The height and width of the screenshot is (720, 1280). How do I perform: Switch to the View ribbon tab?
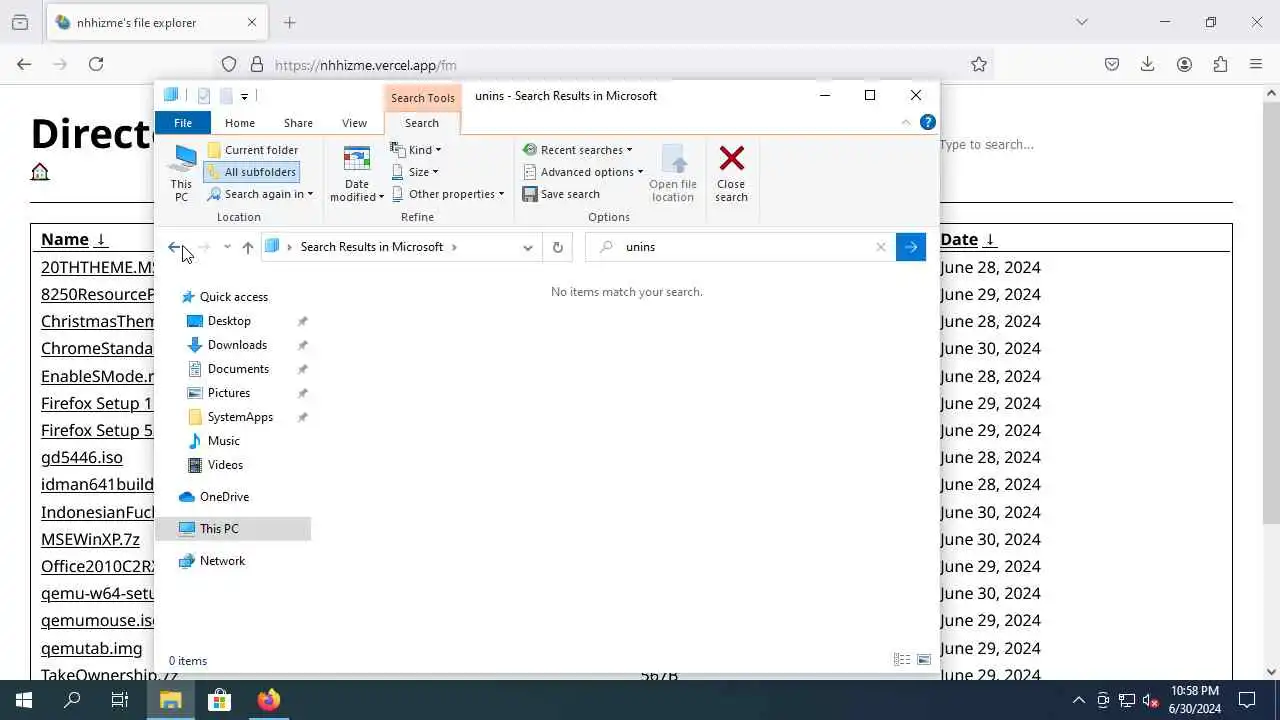click(354, 123)
